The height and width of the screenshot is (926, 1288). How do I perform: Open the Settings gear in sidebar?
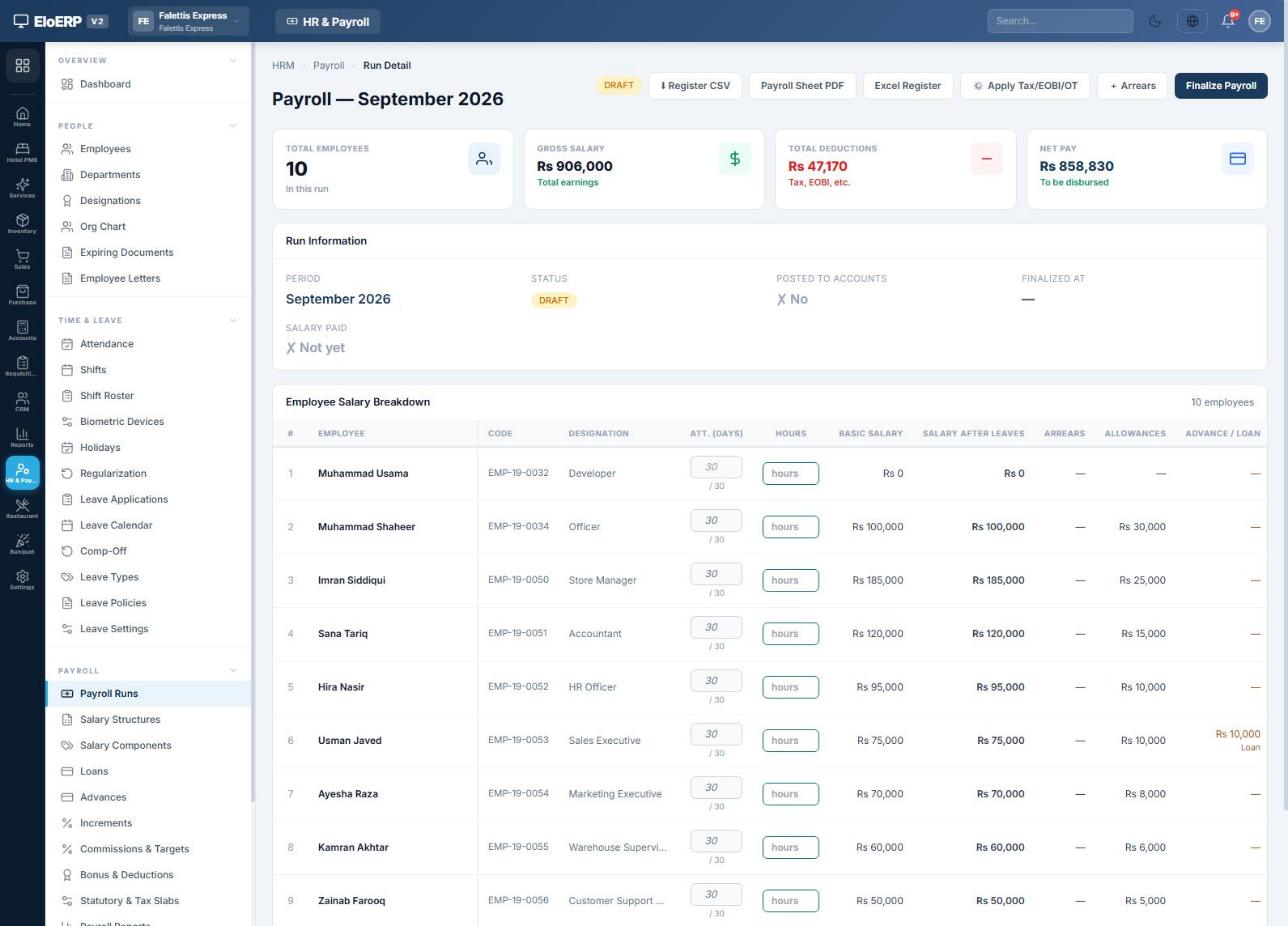click(22, 580)
